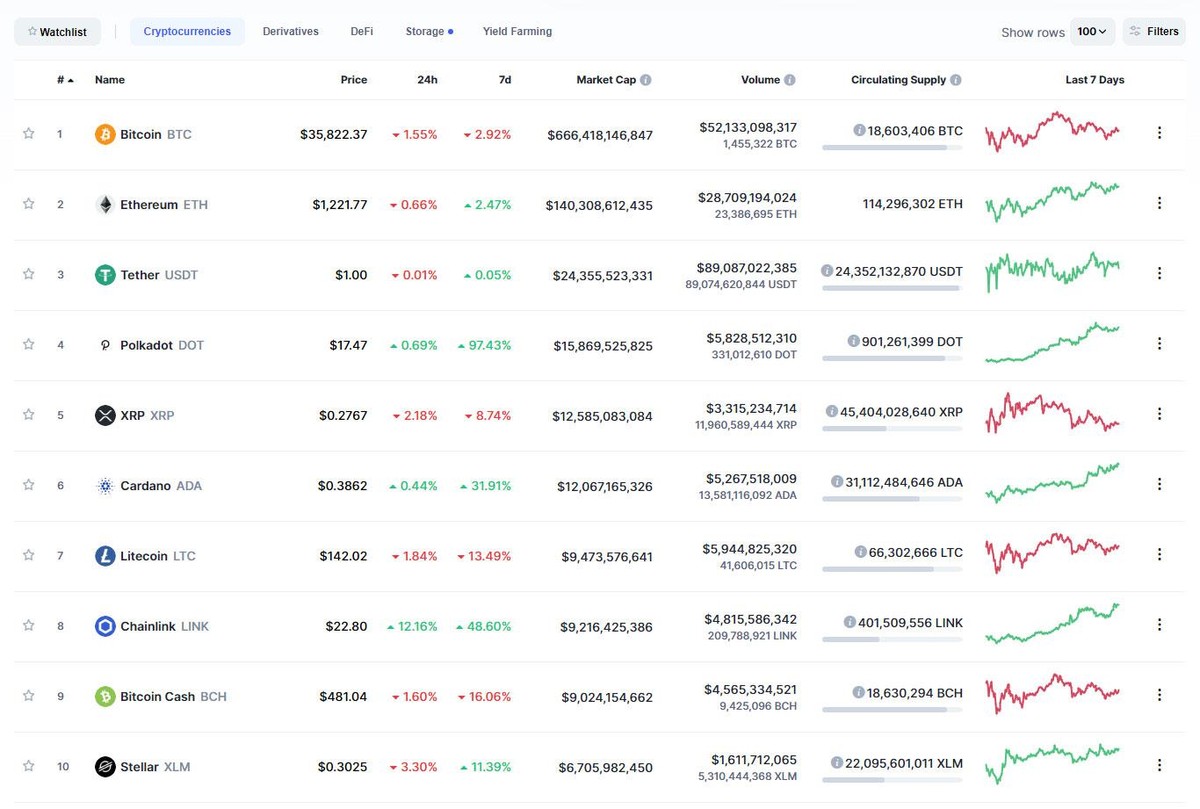Toggle the watchlist star for XRP
Viewport: 1200px width, 809px height.
[x=28, y=414]
